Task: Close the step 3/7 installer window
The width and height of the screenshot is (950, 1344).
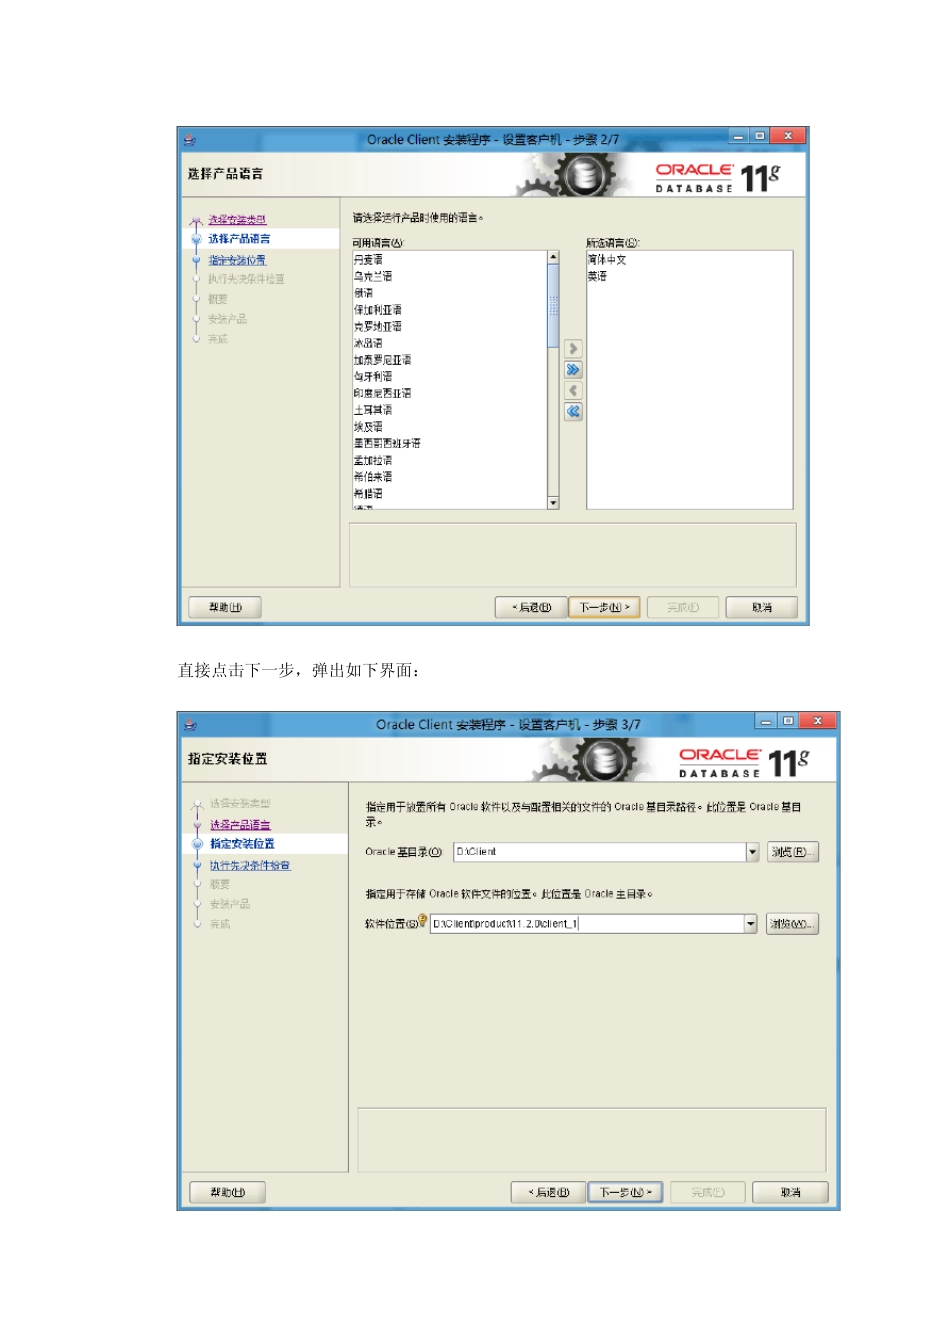Action: 819,721
